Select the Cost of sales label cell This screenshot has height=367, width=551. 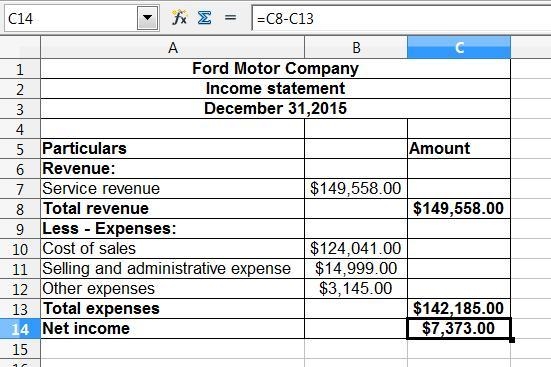(x=173, y=249)
